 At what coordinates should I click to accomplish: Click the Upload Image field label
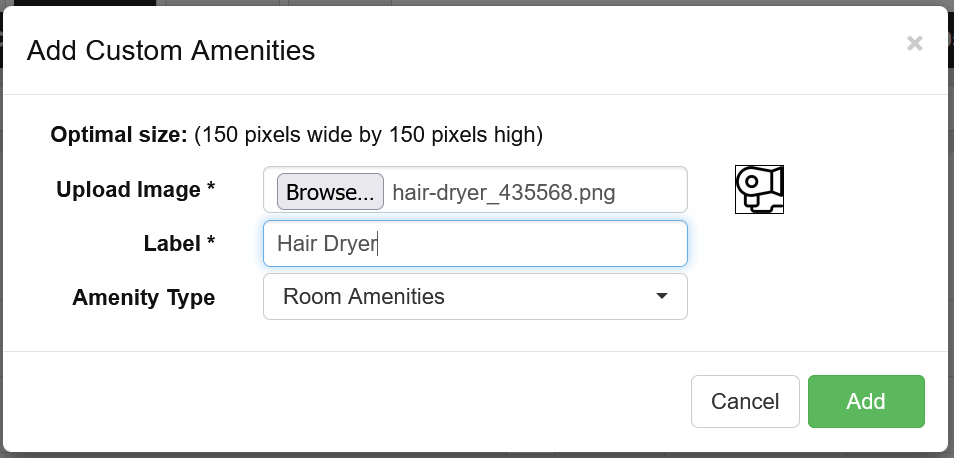tap(136, 189)
